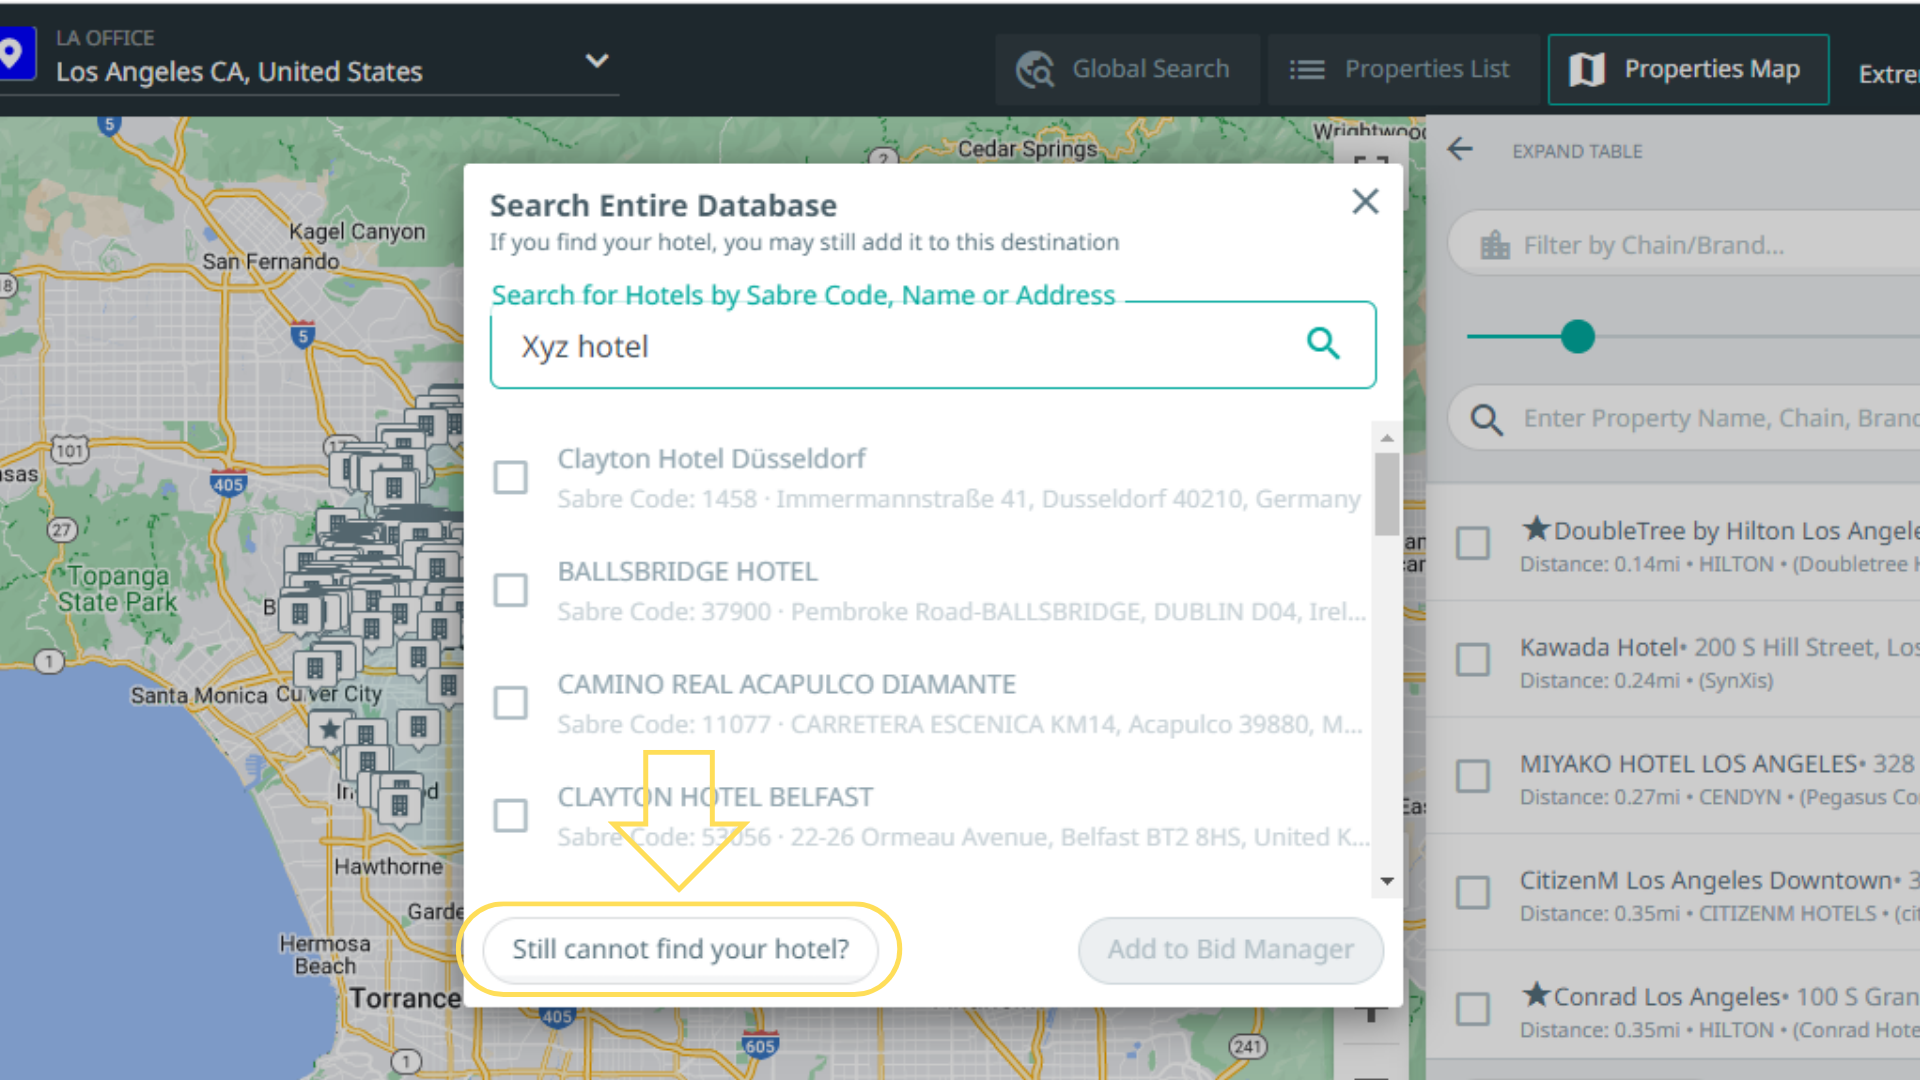Screen dimensions: 1920x1080
Task: Click the star icon next to Conrad Los Angeles
Action: point(1535,994)
